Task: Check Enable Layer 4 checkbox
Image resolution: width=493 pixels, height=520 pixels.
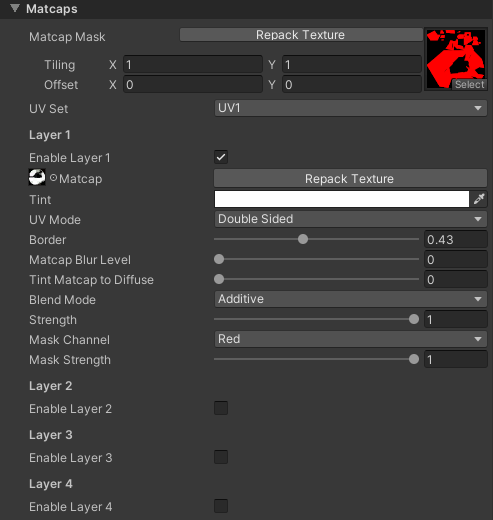Action: pos(221,506)
